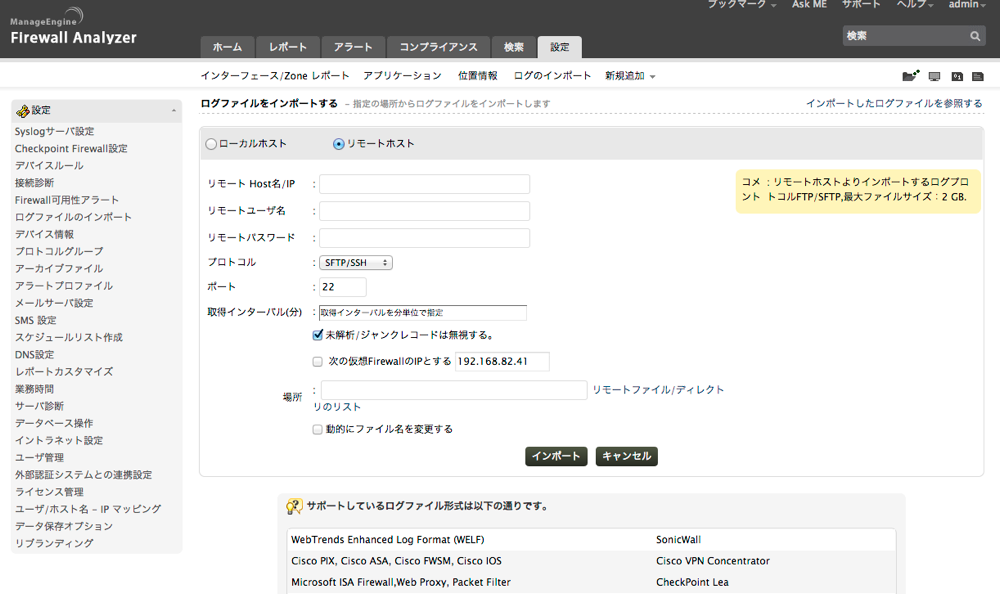1000x594 pixels.
Task: Click the settings icon beside 設定 in the sidebar
Action: pyautogui.click(x=23, y=111)
